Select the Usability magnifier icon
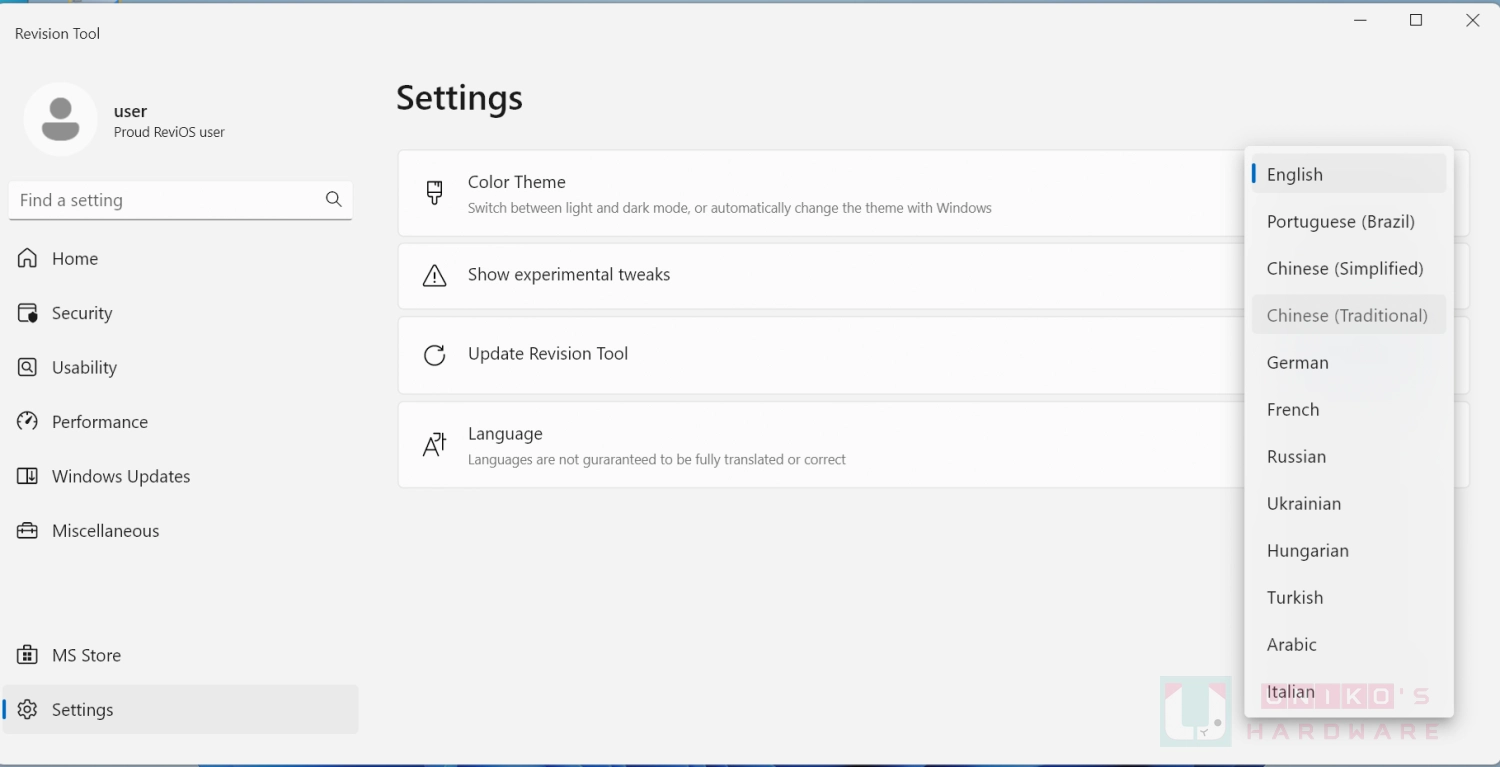 pyautogui.click(x=29, y=367)
